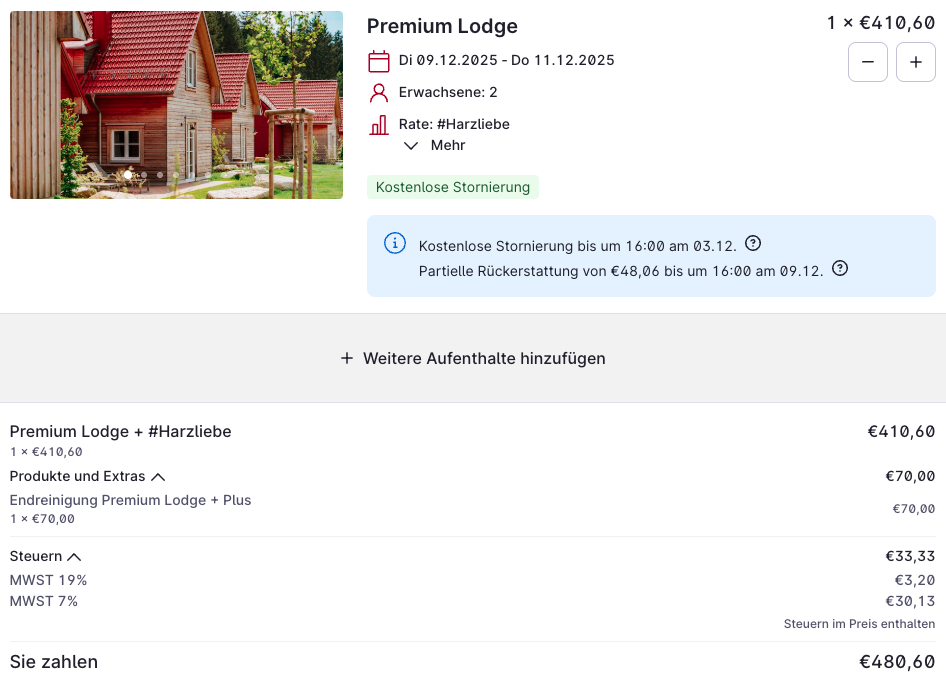Click the calendar icon beside the stay dates

pyautogui.click(x=379, y=61)
